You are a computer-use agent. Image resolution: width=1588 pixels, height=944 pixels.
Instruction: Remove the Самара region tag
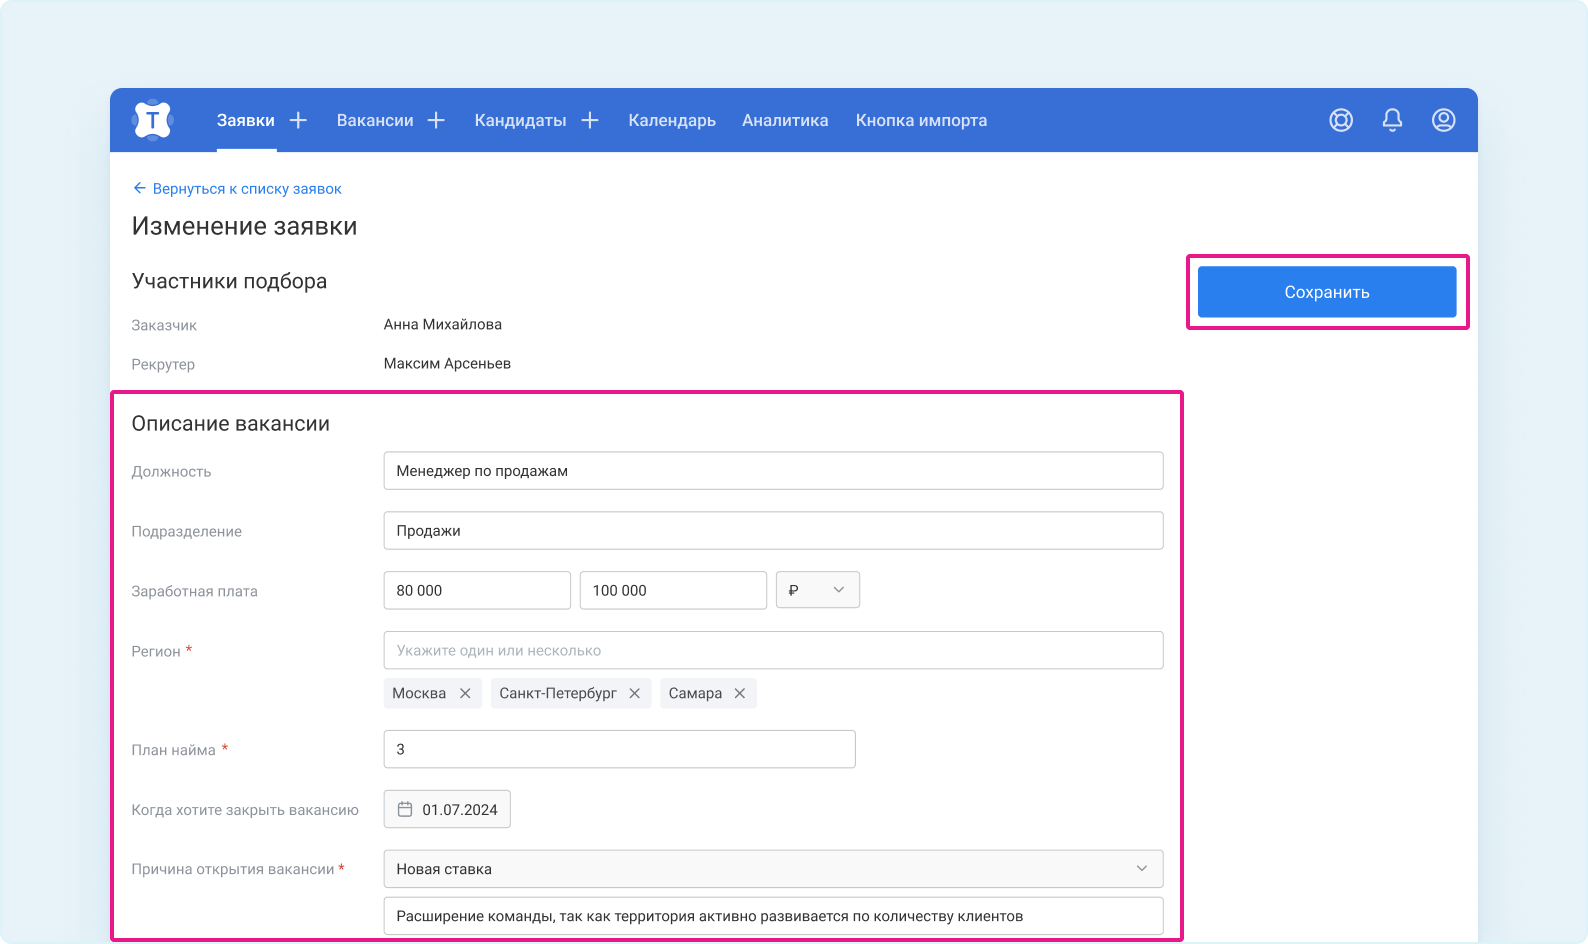click(x=740, y=693)
